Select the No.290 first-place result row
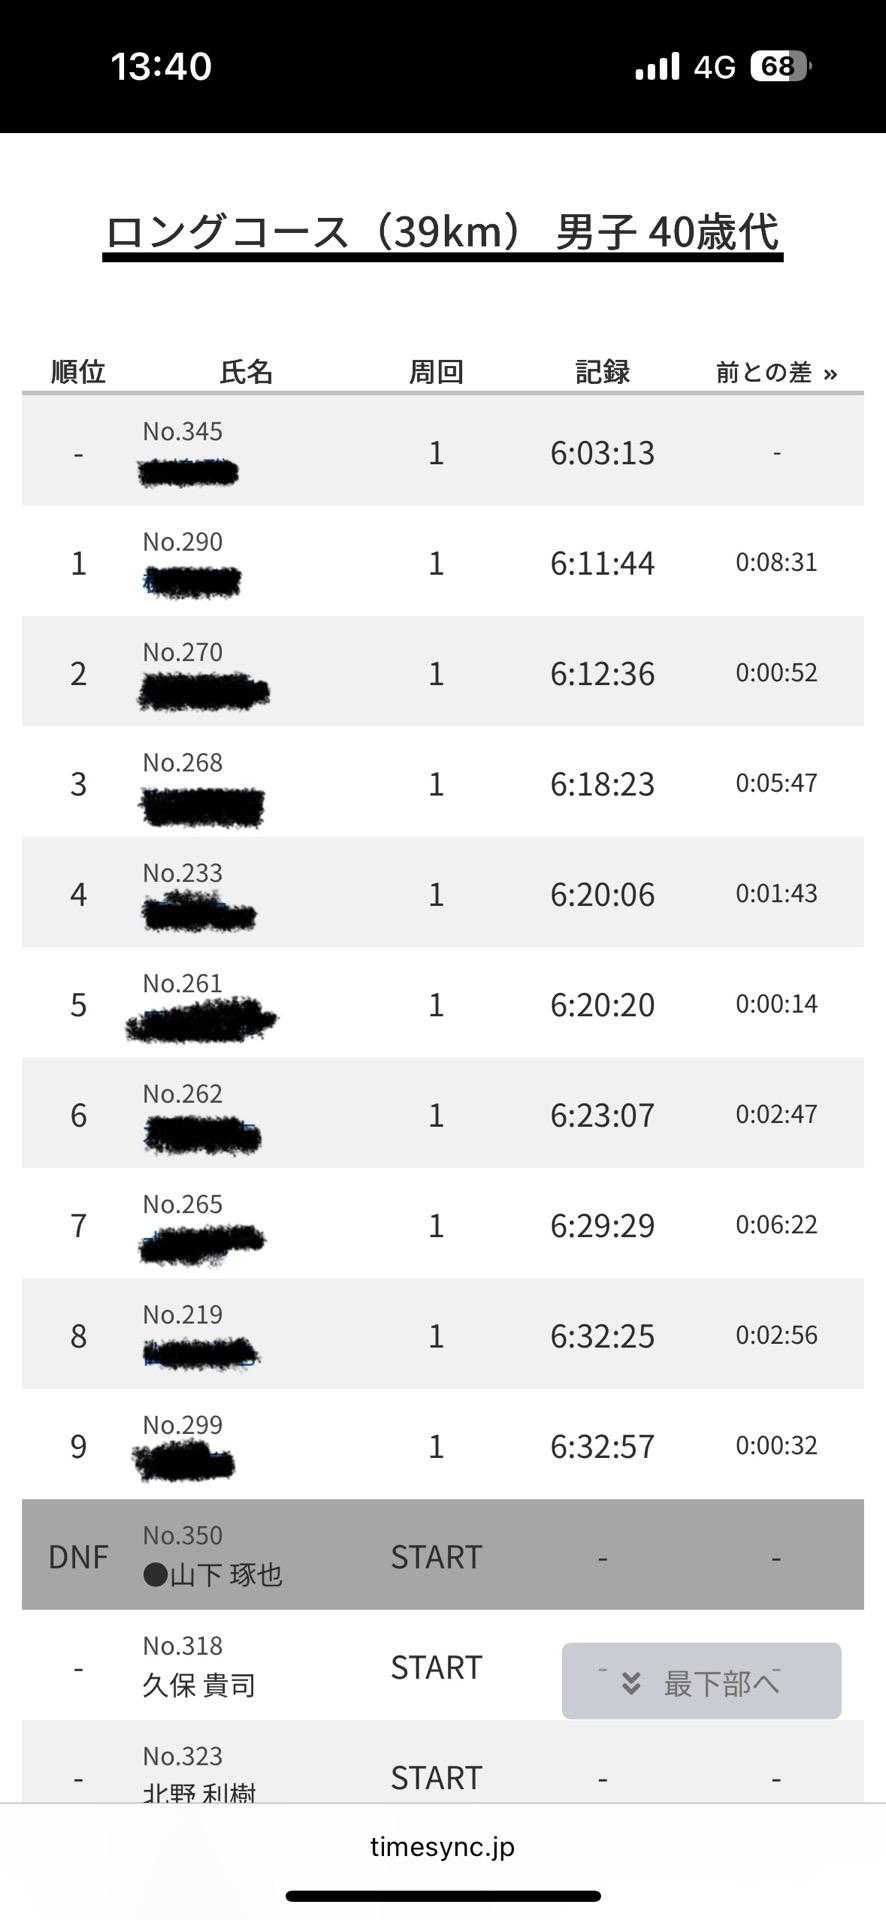This screenshot has width=886, height=1920. tap(442, 562)
